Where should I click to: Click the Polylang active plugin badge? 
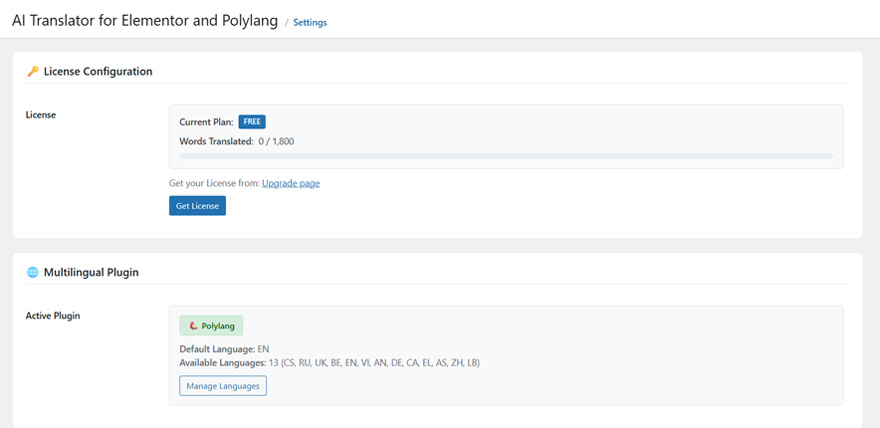coord(211,325)
